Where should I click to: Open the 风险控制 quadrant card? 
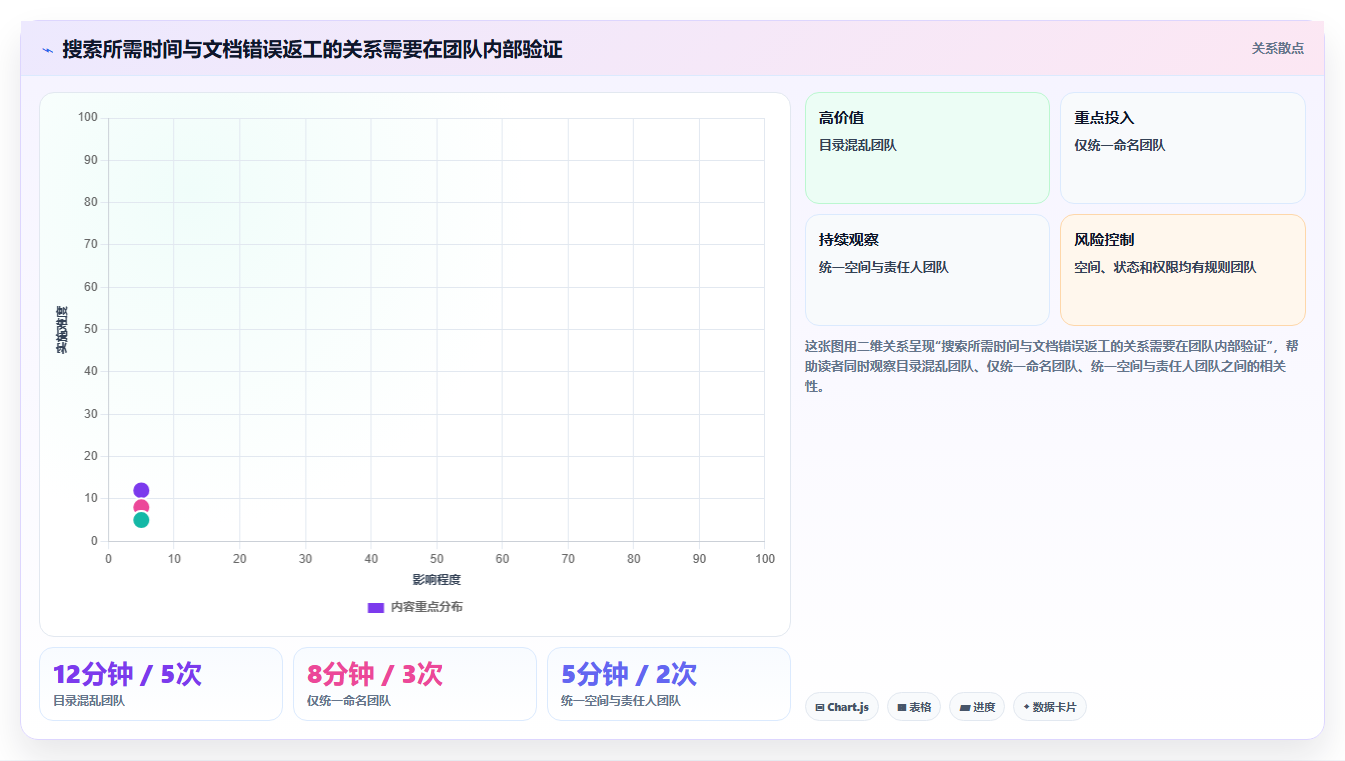pyautogui.click(x=1183, y=270)
